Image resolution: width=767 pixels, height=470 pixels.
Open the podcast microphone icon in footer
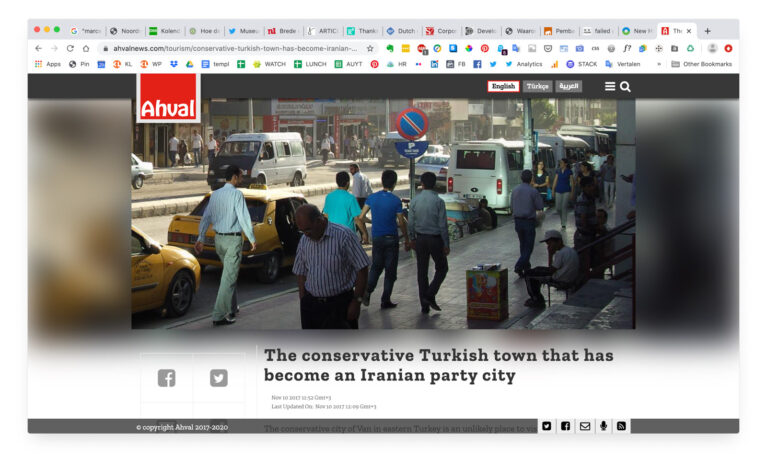(603, 426)
